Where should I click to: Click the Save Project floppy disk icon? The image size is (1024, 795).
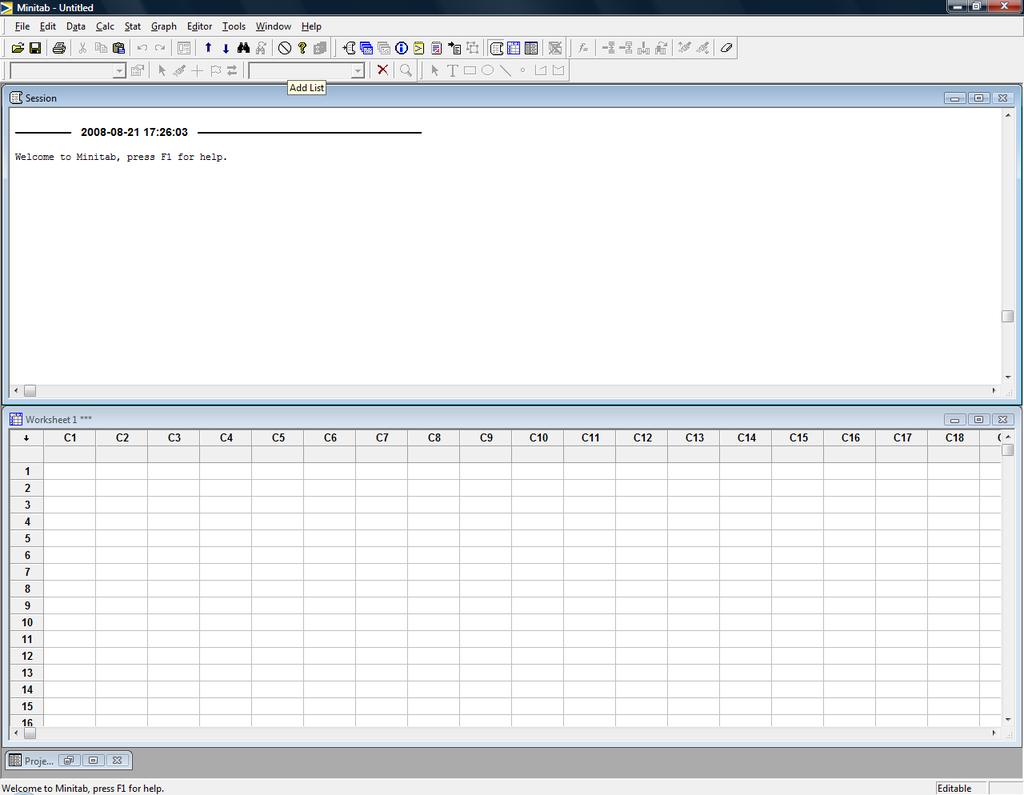[x=35, y=48]
